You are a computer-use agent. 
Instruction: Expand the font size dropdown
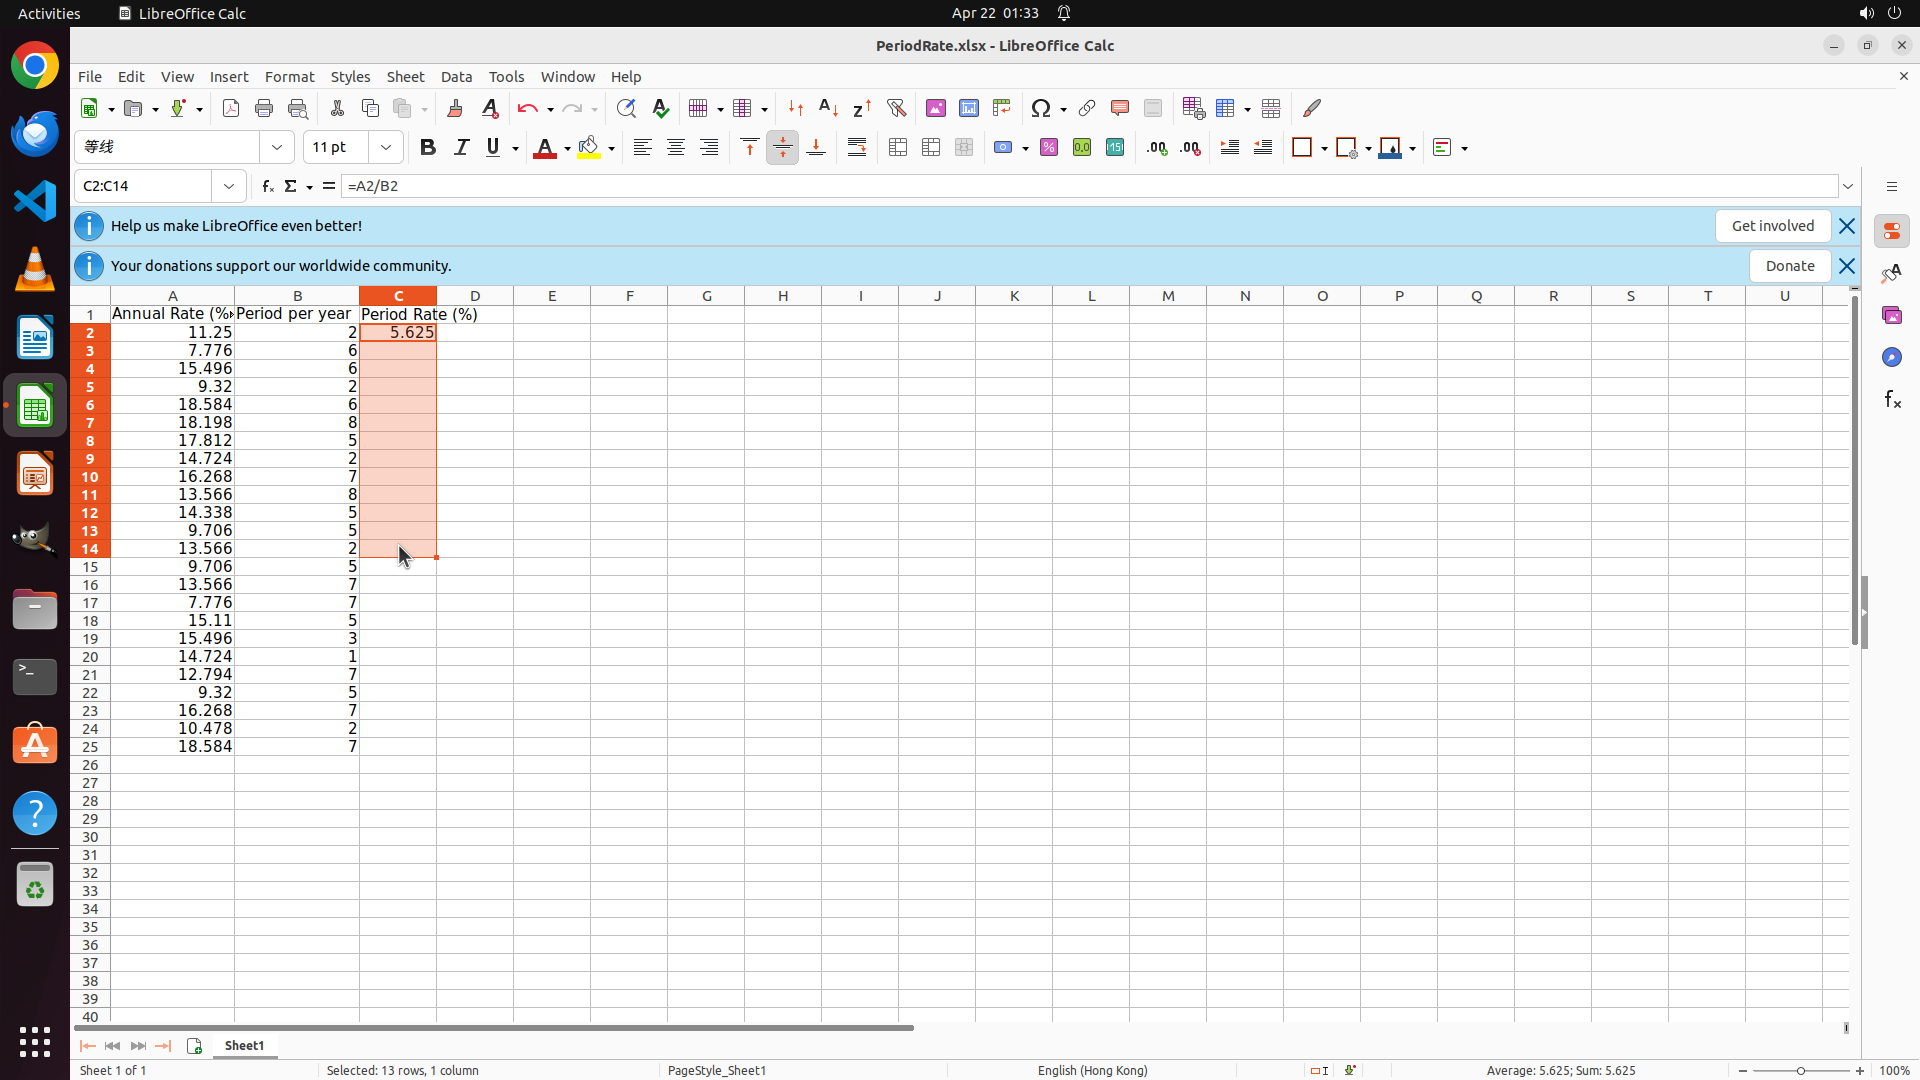[386, 148]
